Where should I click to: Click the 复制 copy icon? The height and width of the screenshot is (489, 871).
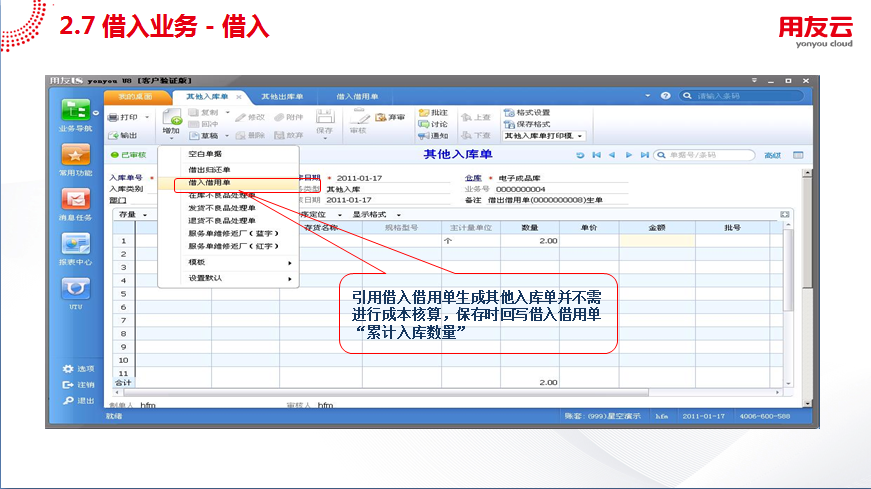point(193,112)
